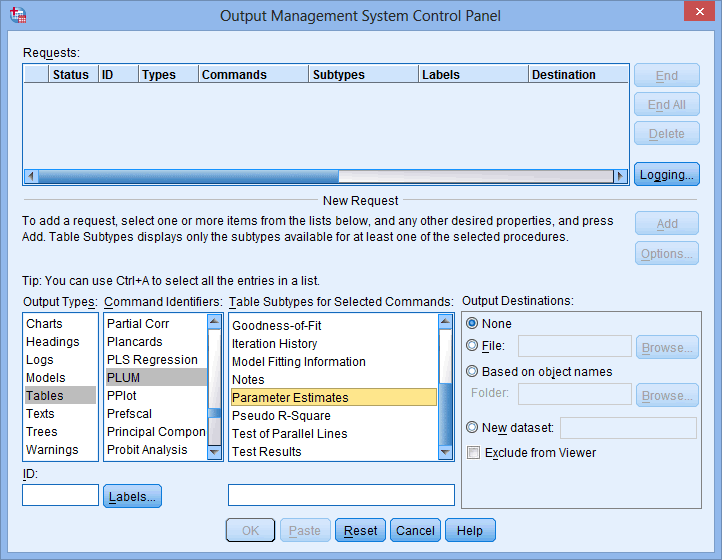Click the Add request button

click(667, 223)
